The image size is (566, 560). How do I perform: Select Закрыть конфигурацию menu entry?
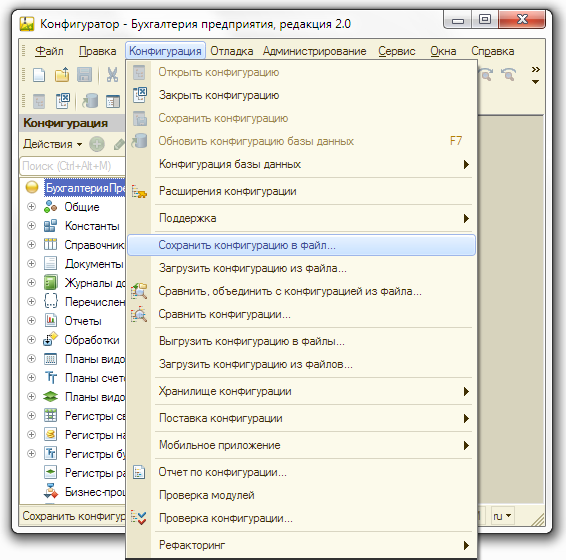301,95
